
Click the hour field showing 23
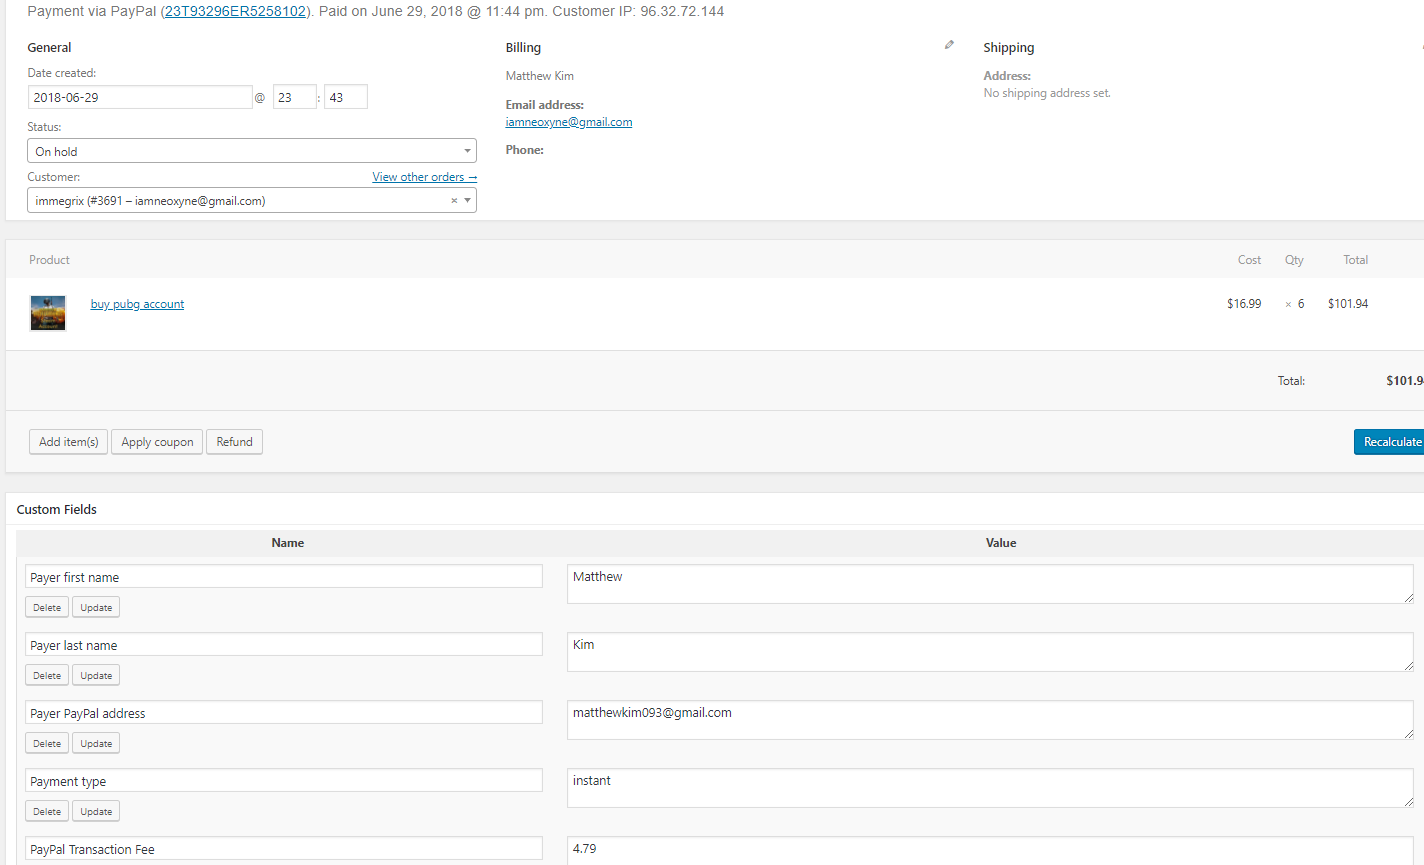[295, 97]
